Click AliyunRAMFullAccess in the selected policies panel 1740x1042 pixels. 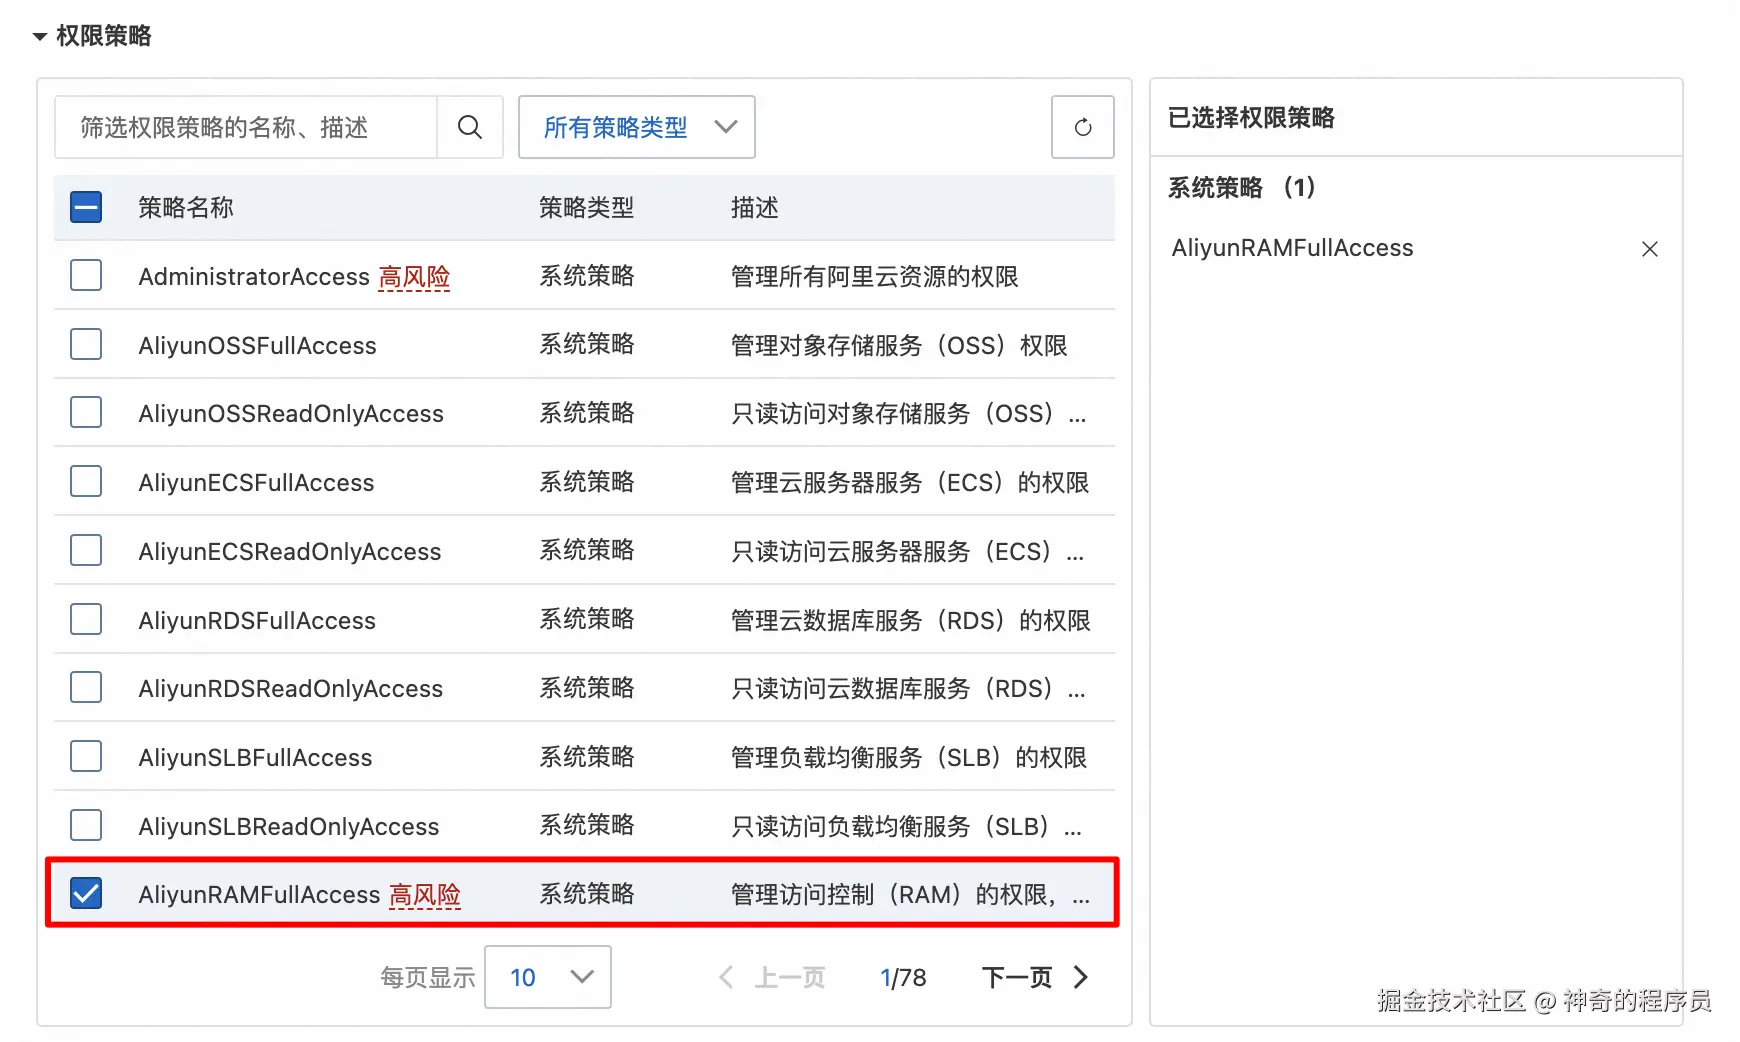tap(1293, 248)
